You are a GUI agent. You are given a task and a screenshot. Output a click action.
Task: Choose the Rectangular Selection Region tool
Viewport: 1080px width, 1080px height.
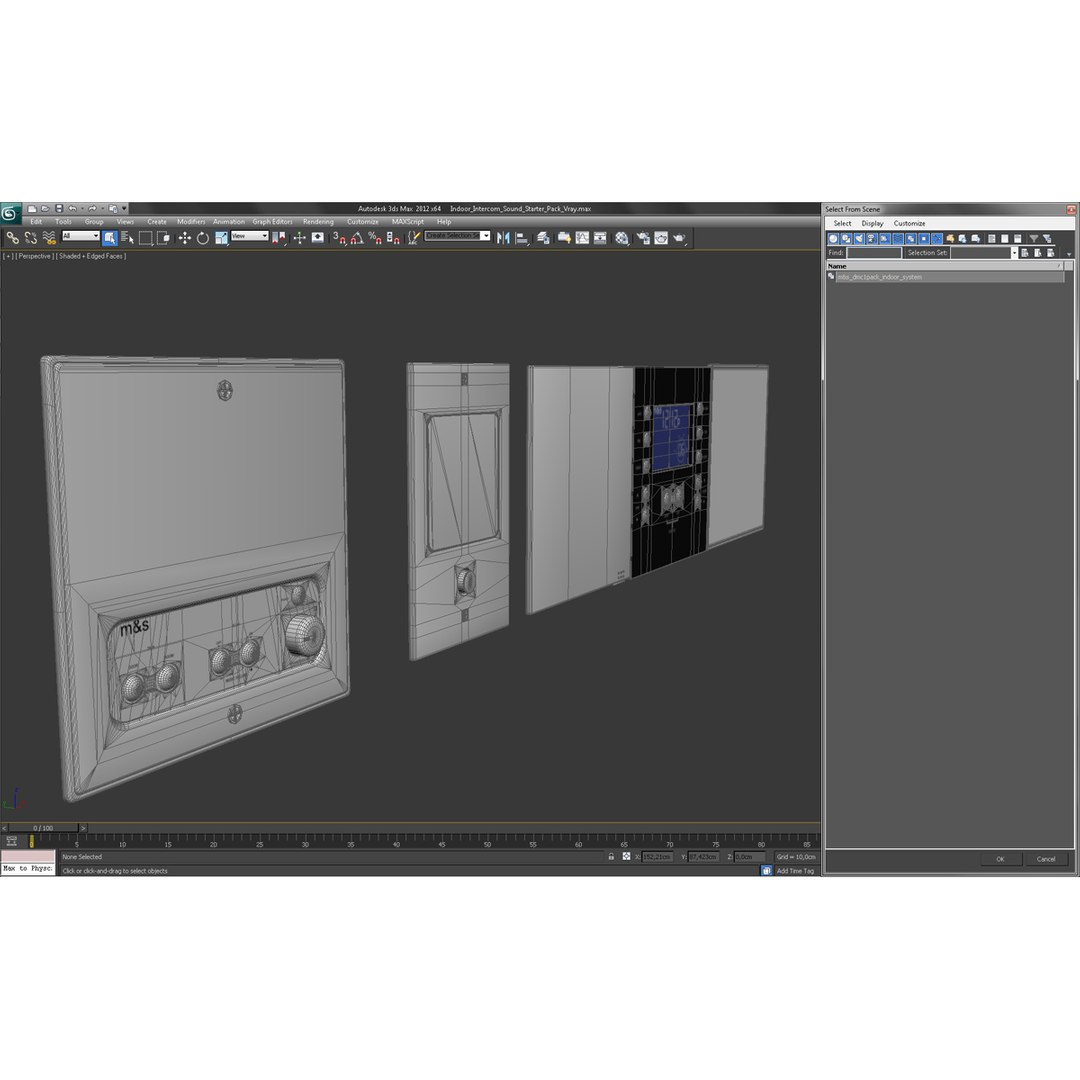point(145,238)
